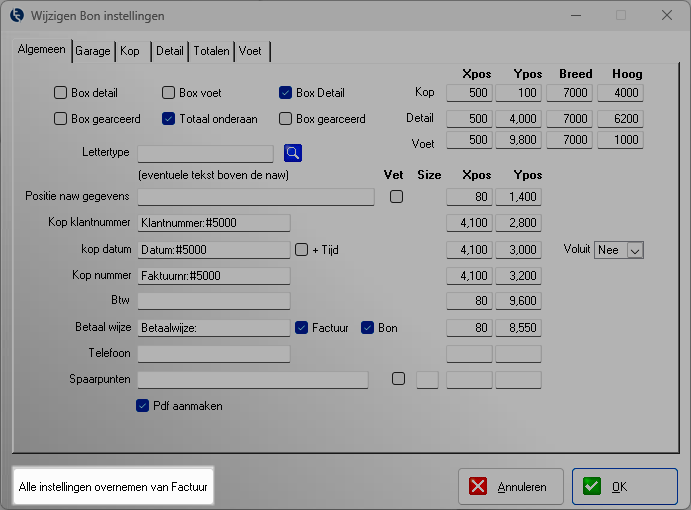Switch to the Garage tab
This screenshot has width=691, height=510.
tap(93, 50)
